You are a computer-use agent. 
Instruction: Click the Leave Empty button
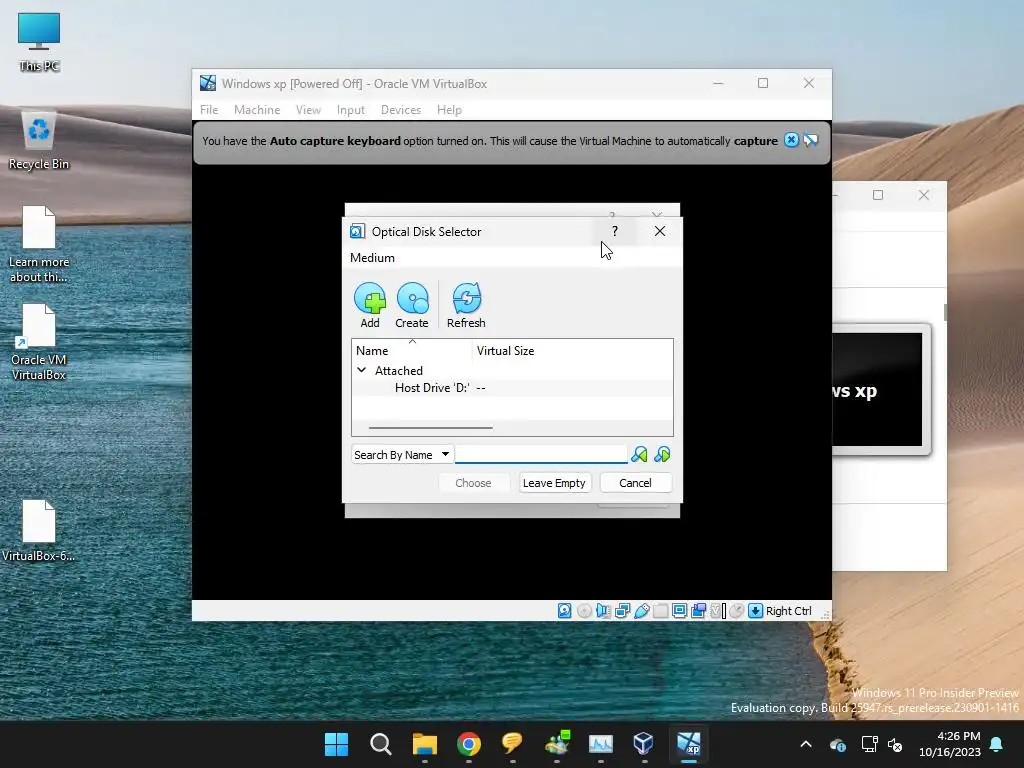[x=554, y=483]
